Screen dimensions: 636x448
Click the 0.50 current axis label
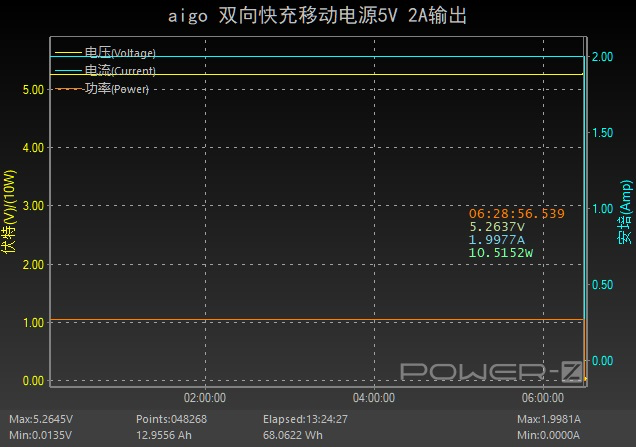coord(602,285)
